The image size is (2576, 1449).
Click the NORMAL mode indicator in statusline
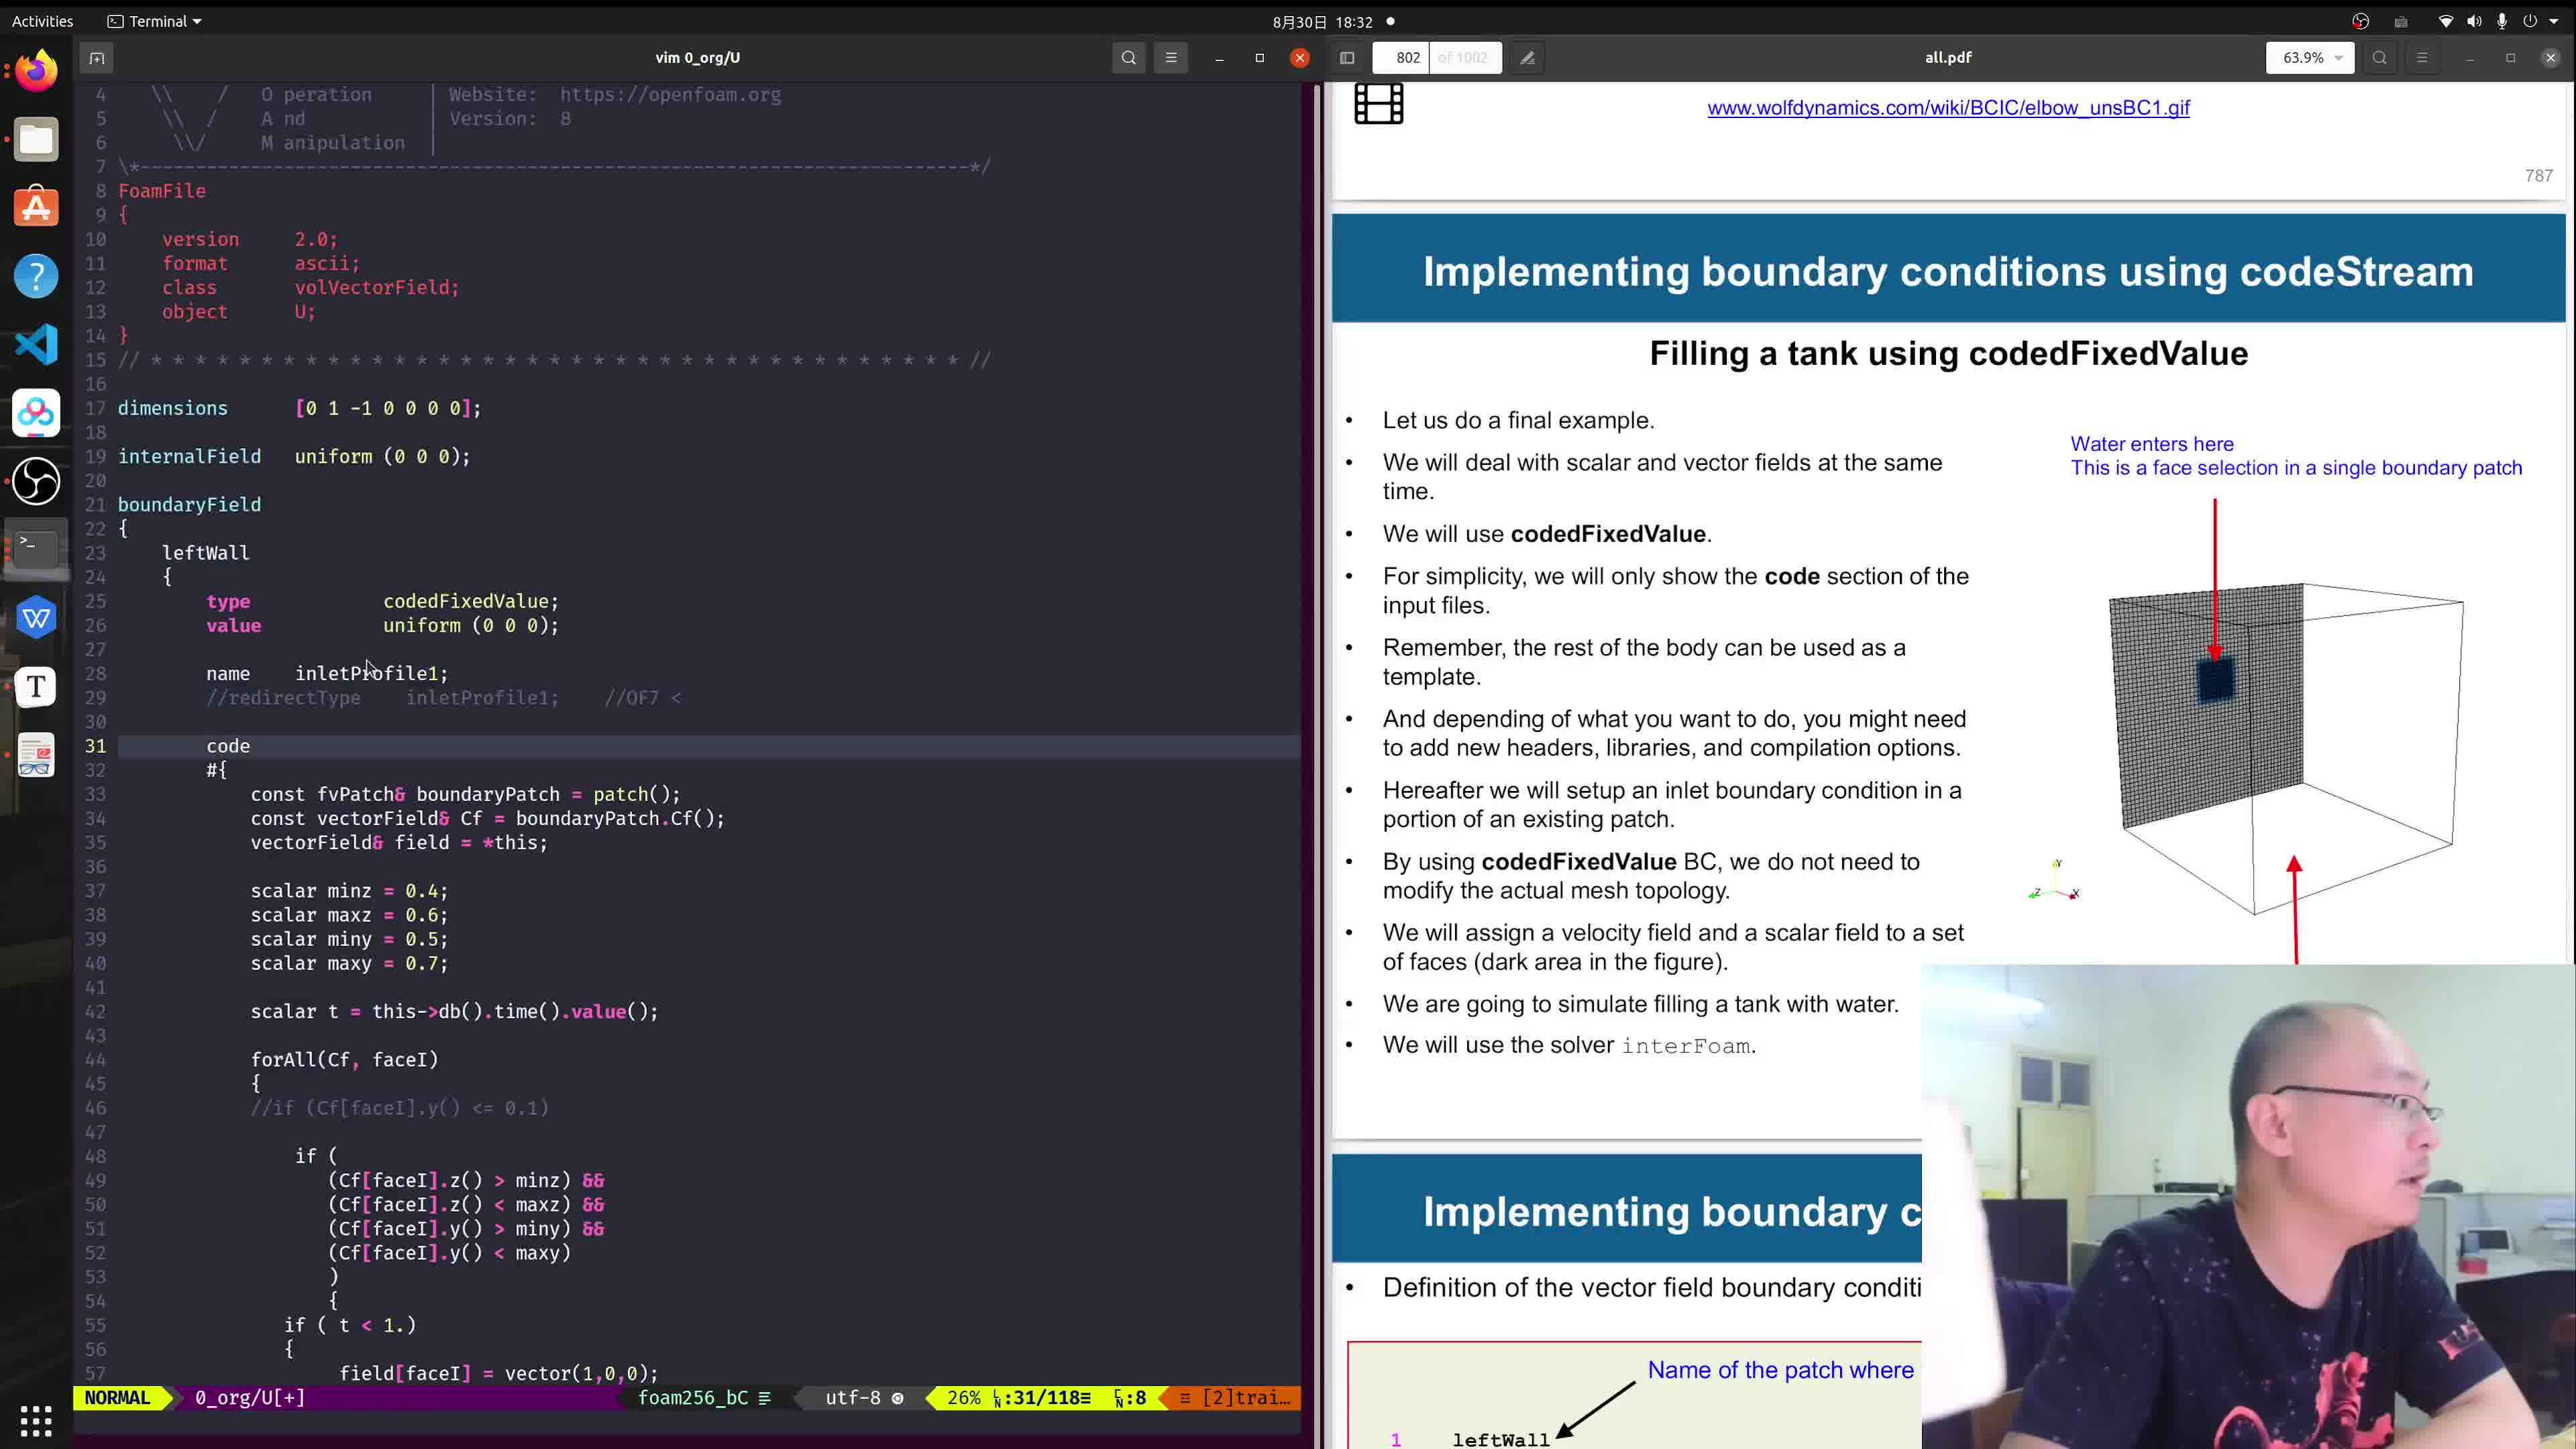117,1398
